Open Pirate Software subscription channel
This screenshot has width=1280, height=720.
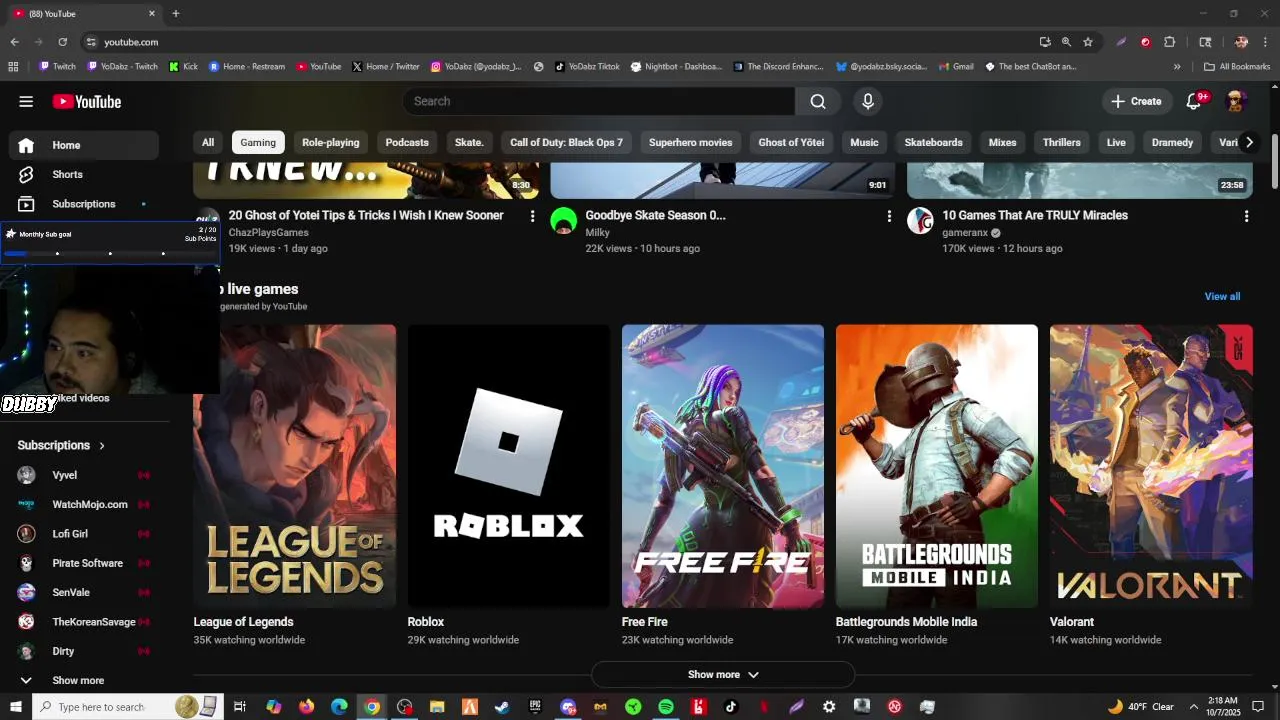(x=84, y=563)
